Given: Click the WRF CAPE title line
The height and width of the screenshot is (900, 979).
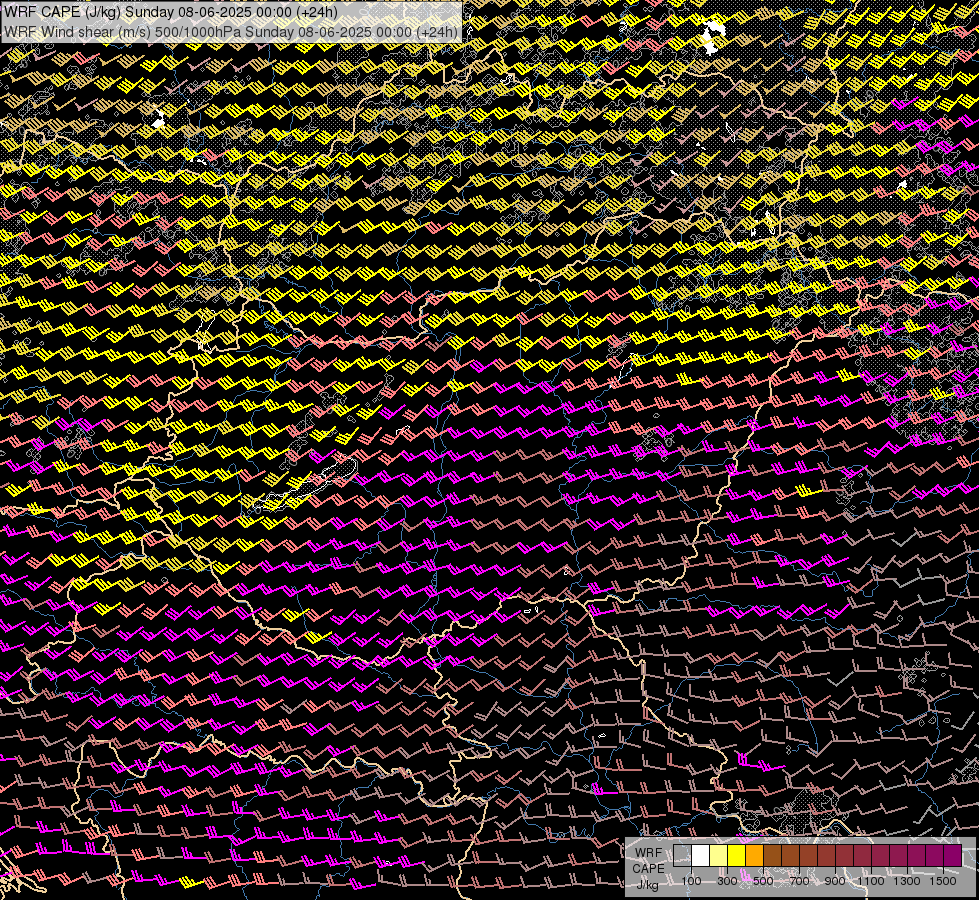Looking at the screenshot, I should (x=171, y=12).
